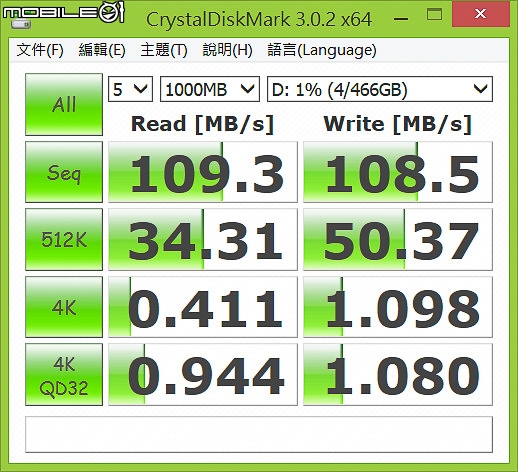Viewport: 518px width, 472px height.
Task: Close the CrystalDiskMark window
Action: click(x=480, y=14)
